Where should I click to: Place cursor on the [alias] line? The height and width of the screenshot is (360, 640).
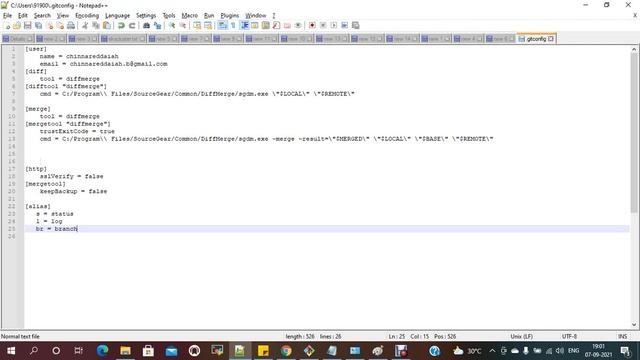[38, 206]
